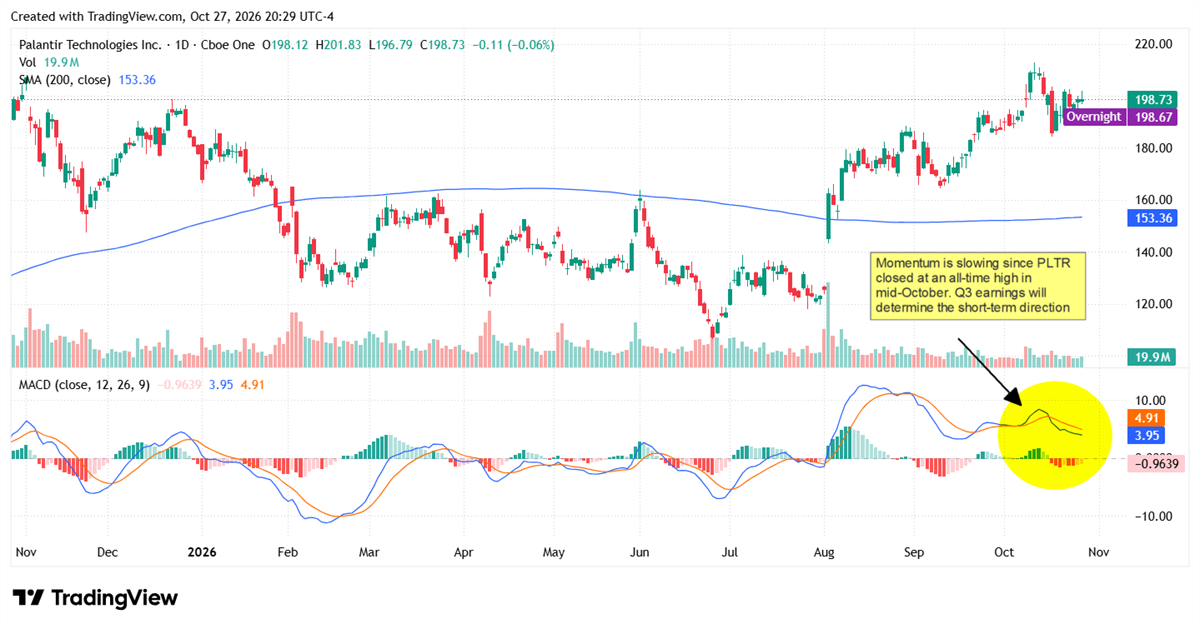Click the Dec time axis label
Viewport: 1200px width, 629px height.
tap(107, 551)
